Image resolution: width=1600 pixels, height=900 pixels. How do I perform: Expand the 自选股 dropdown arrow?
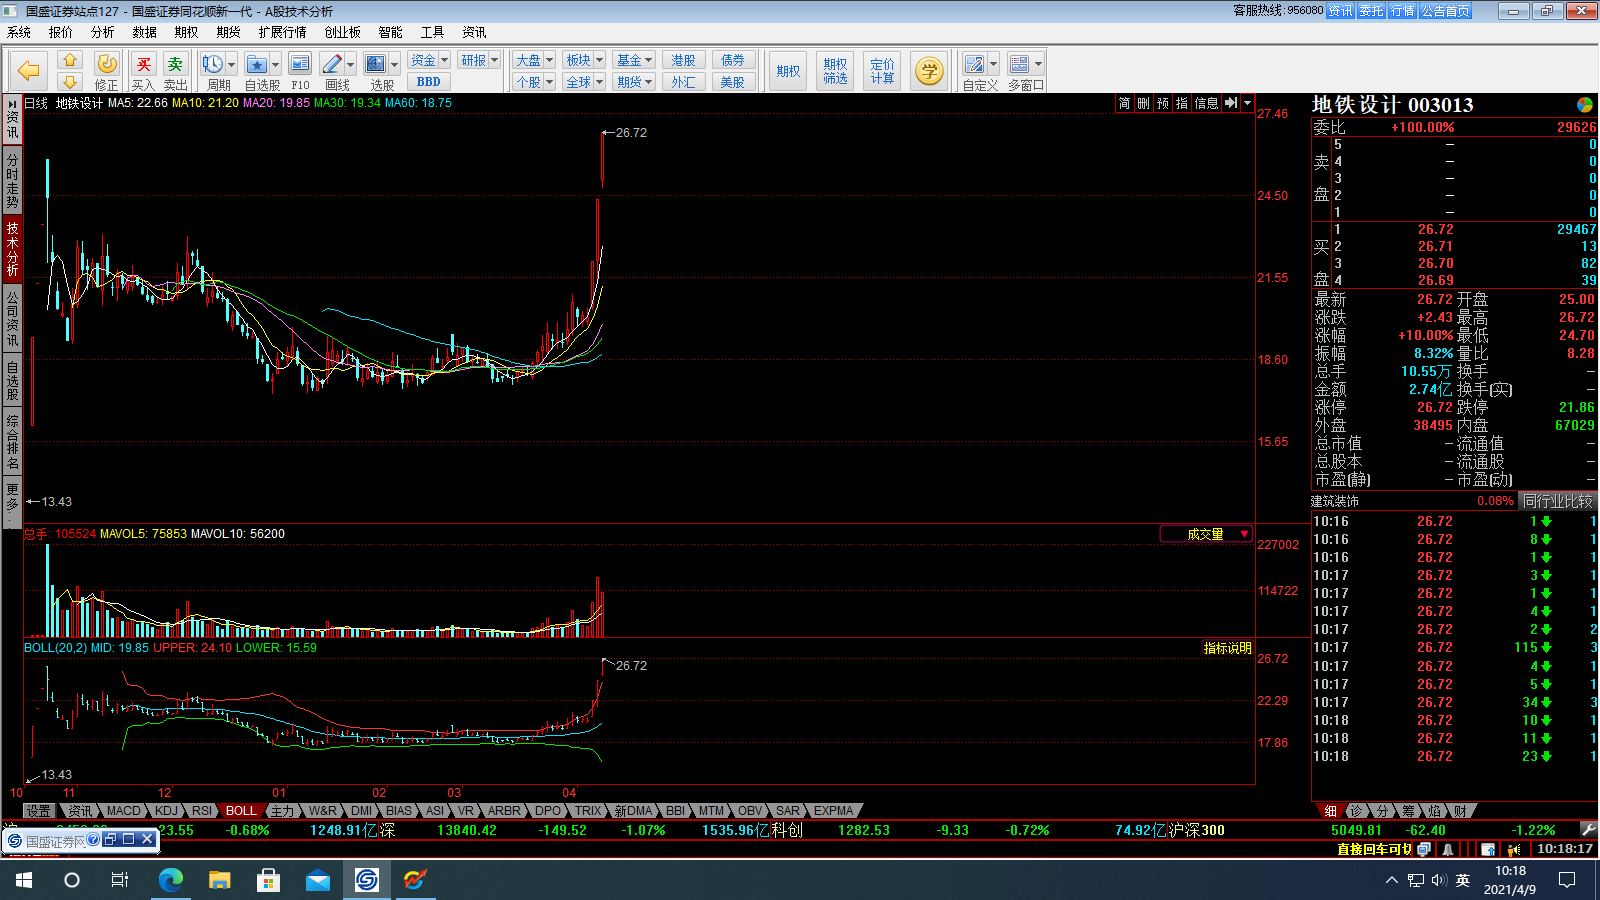coord(275,64)
